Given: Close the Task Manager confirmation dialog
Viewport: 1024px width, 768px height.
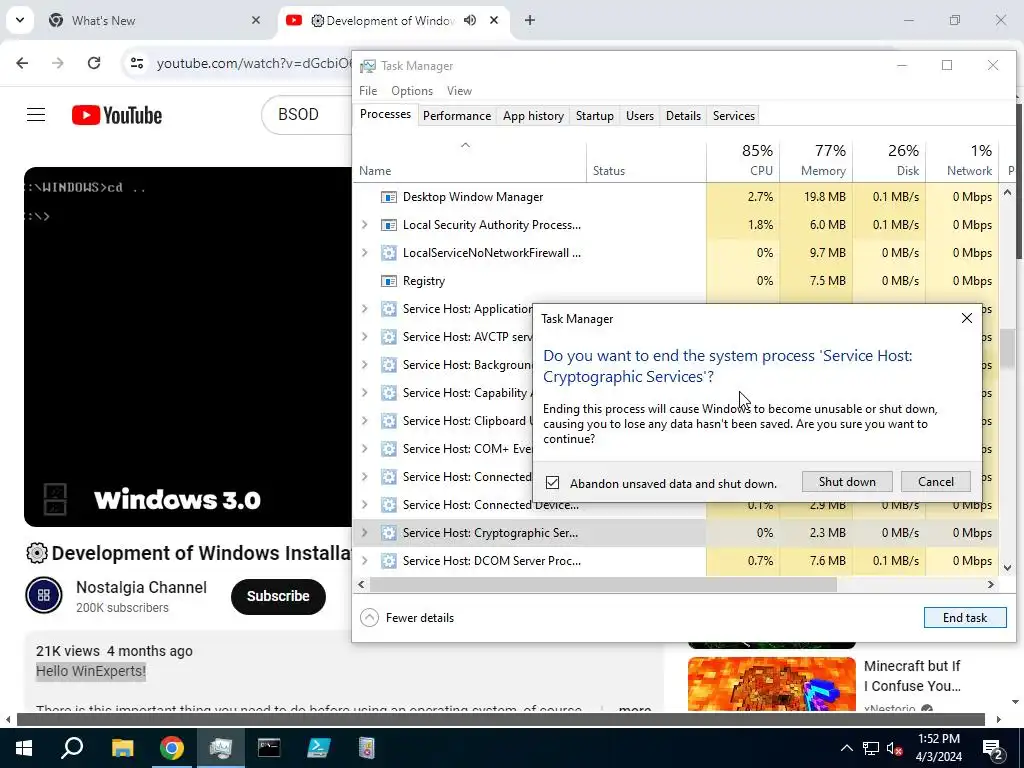Looking at the screenshot, I should [967, 318].
